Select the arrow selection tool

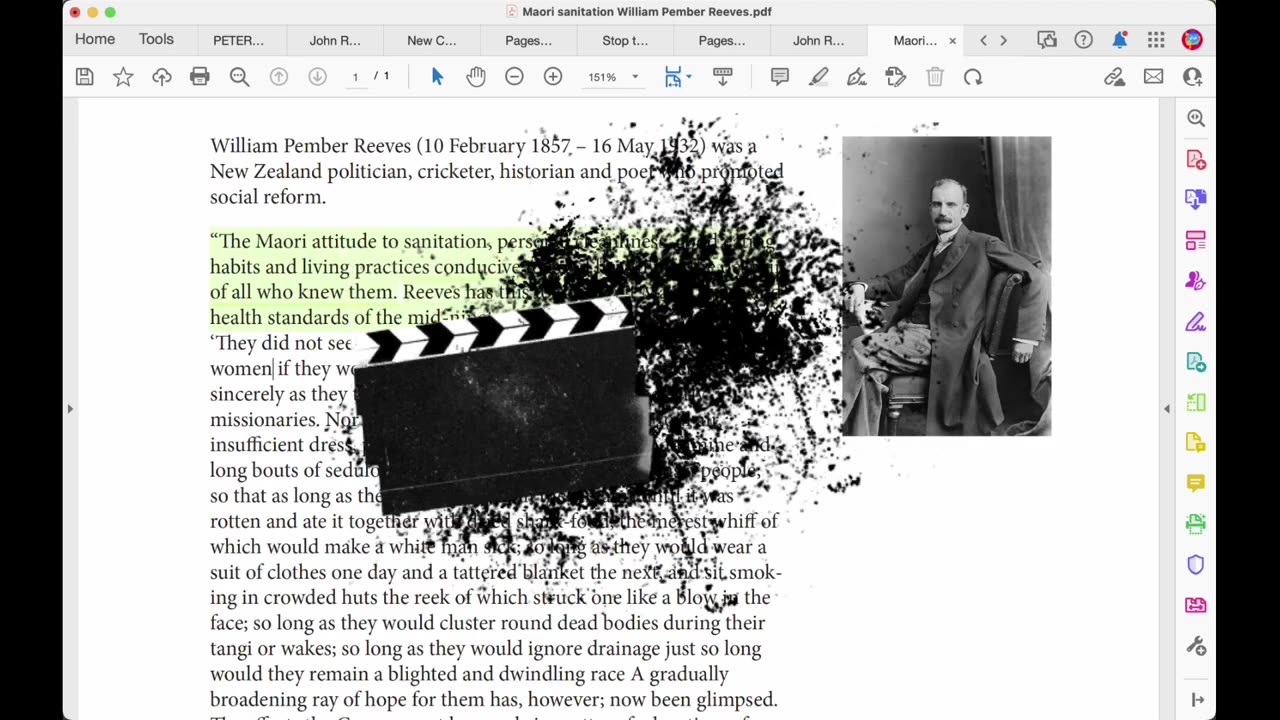pyautogui.click(x=437, y=77)
